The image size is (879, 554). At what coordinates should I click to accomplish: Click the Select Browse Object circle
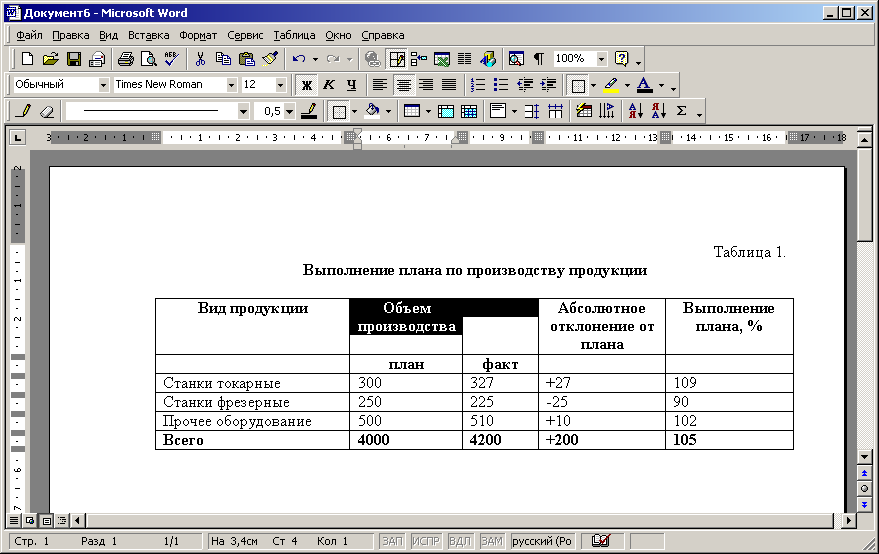pos(864,489)
